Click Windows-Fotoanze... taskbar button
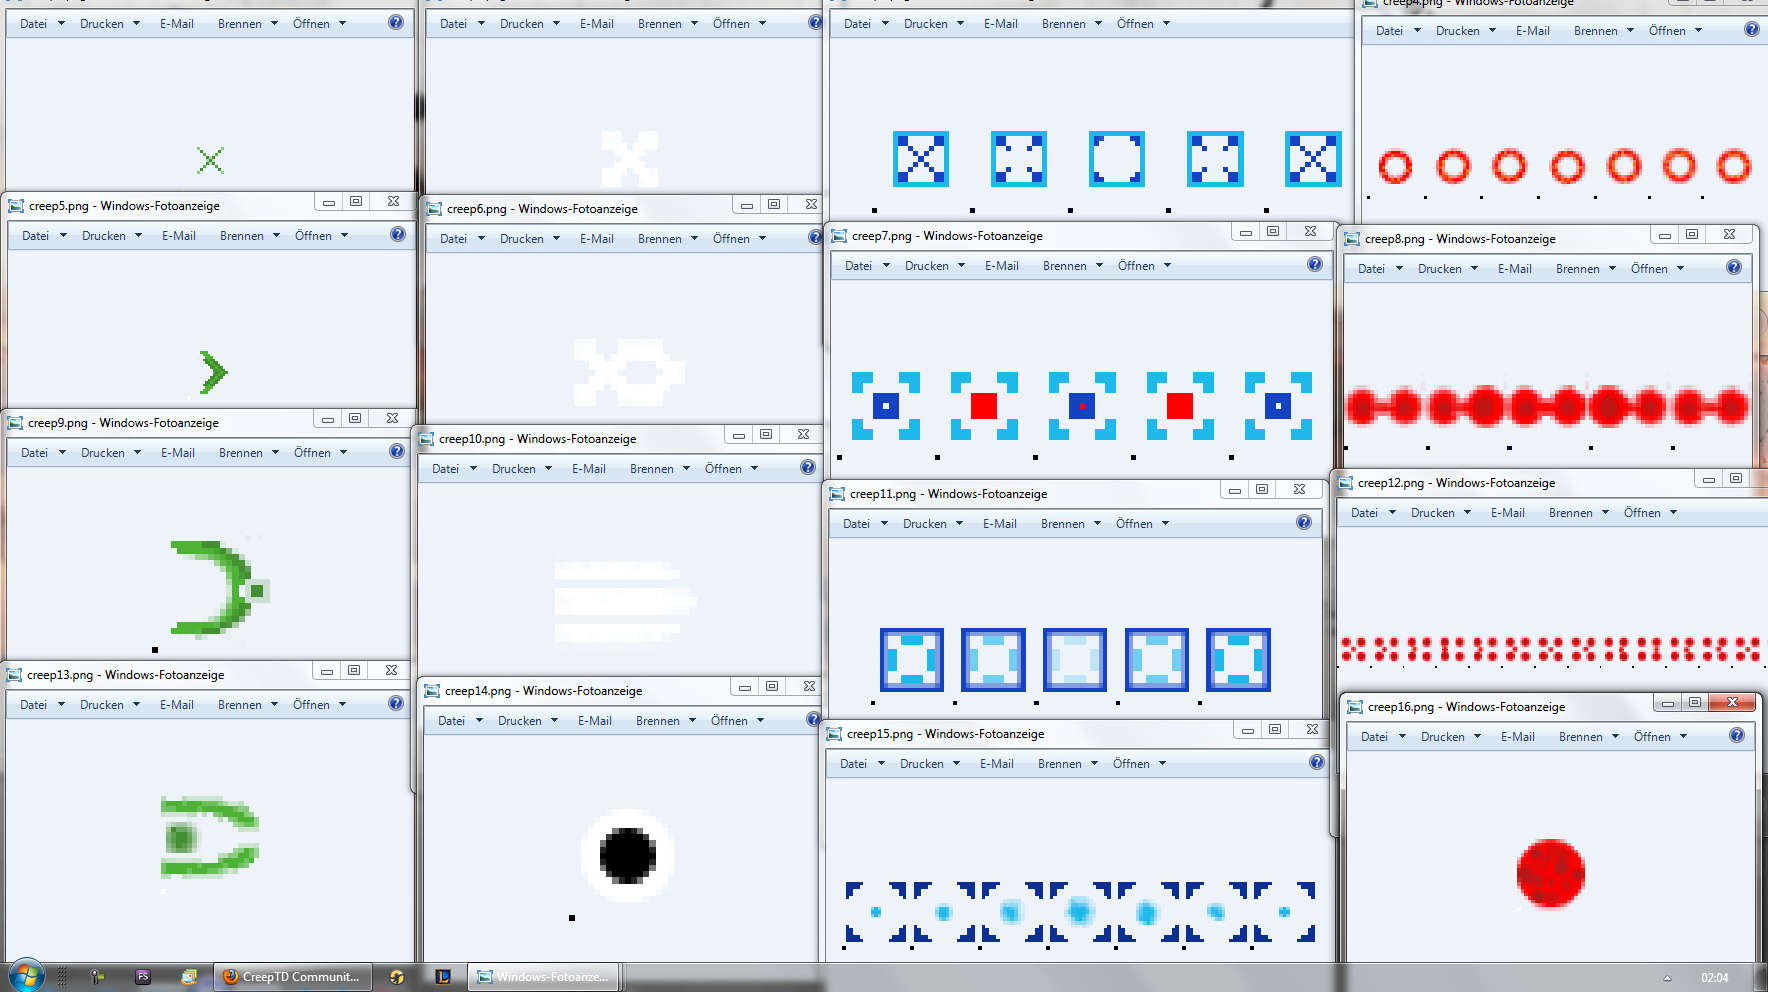1768x992 pixels. (545, 977)
